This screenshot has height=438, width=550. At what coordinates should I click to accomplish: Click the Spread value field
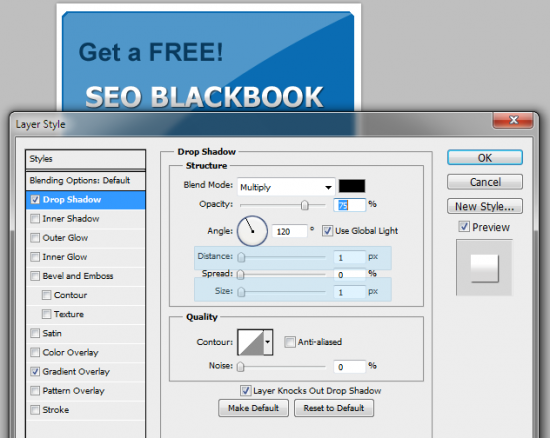click(x=349, y=275)
